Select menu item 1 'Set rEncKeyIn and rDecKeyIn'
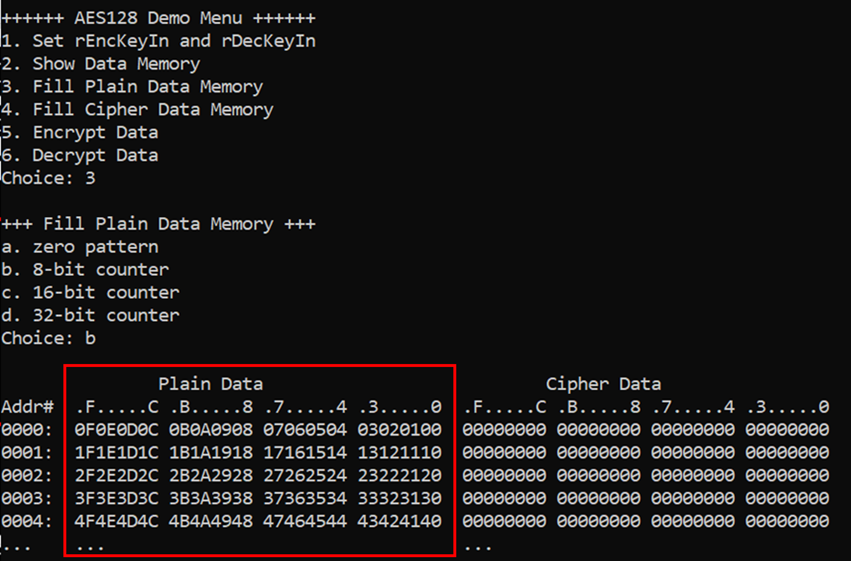The width and height of the screenshot is (851, 561). tap(158, 41)
